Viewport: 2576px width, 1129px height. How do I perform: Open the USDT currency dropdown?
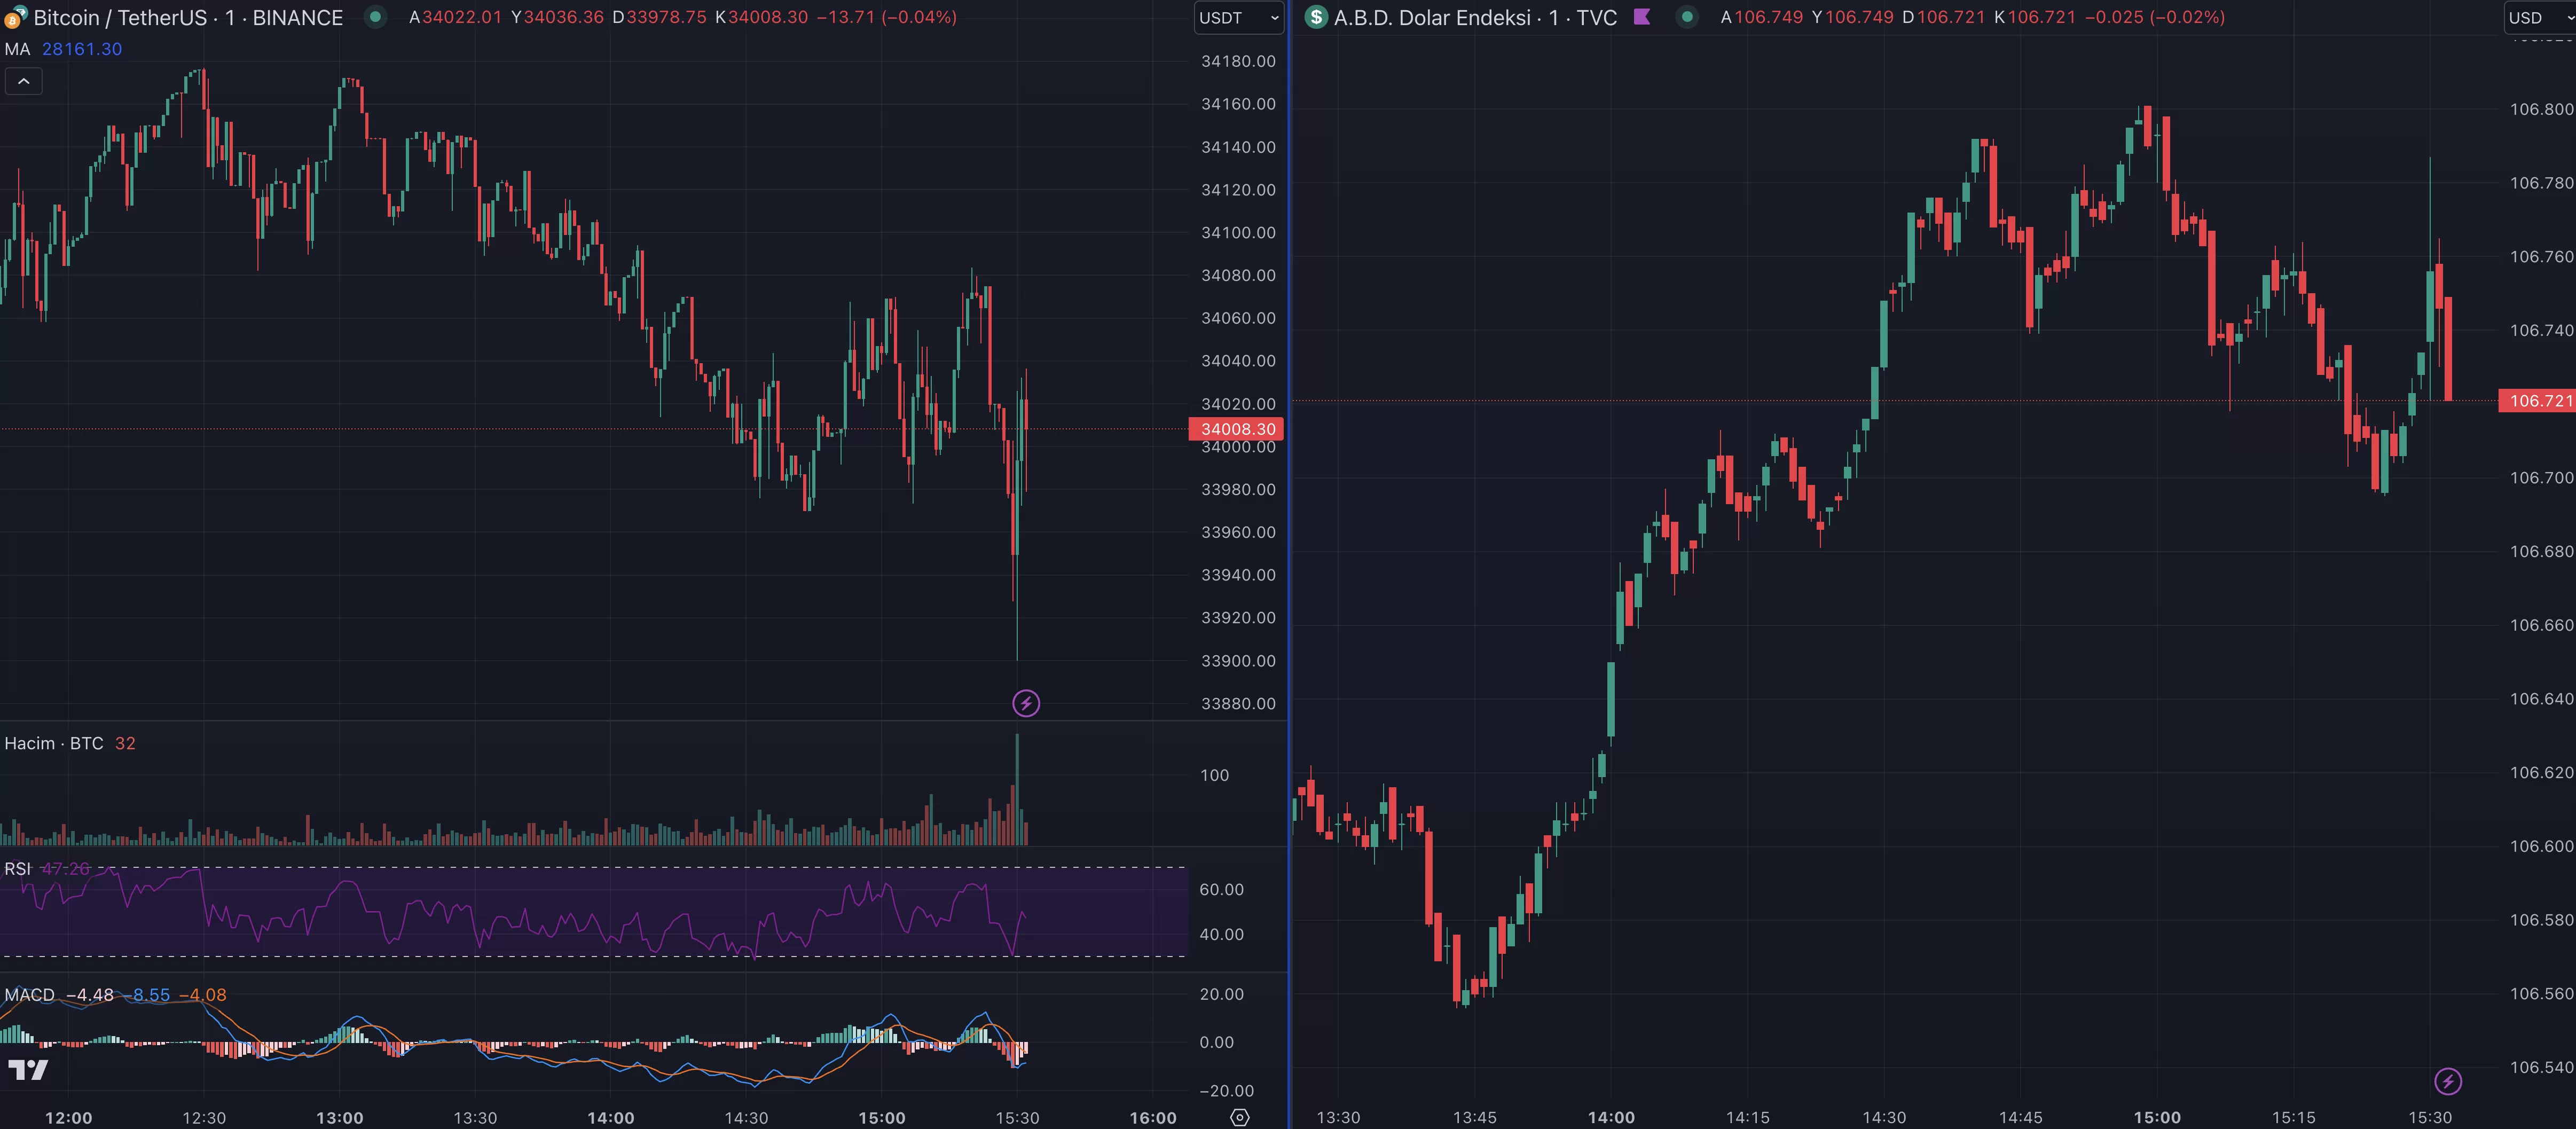tap(1238, 18)
